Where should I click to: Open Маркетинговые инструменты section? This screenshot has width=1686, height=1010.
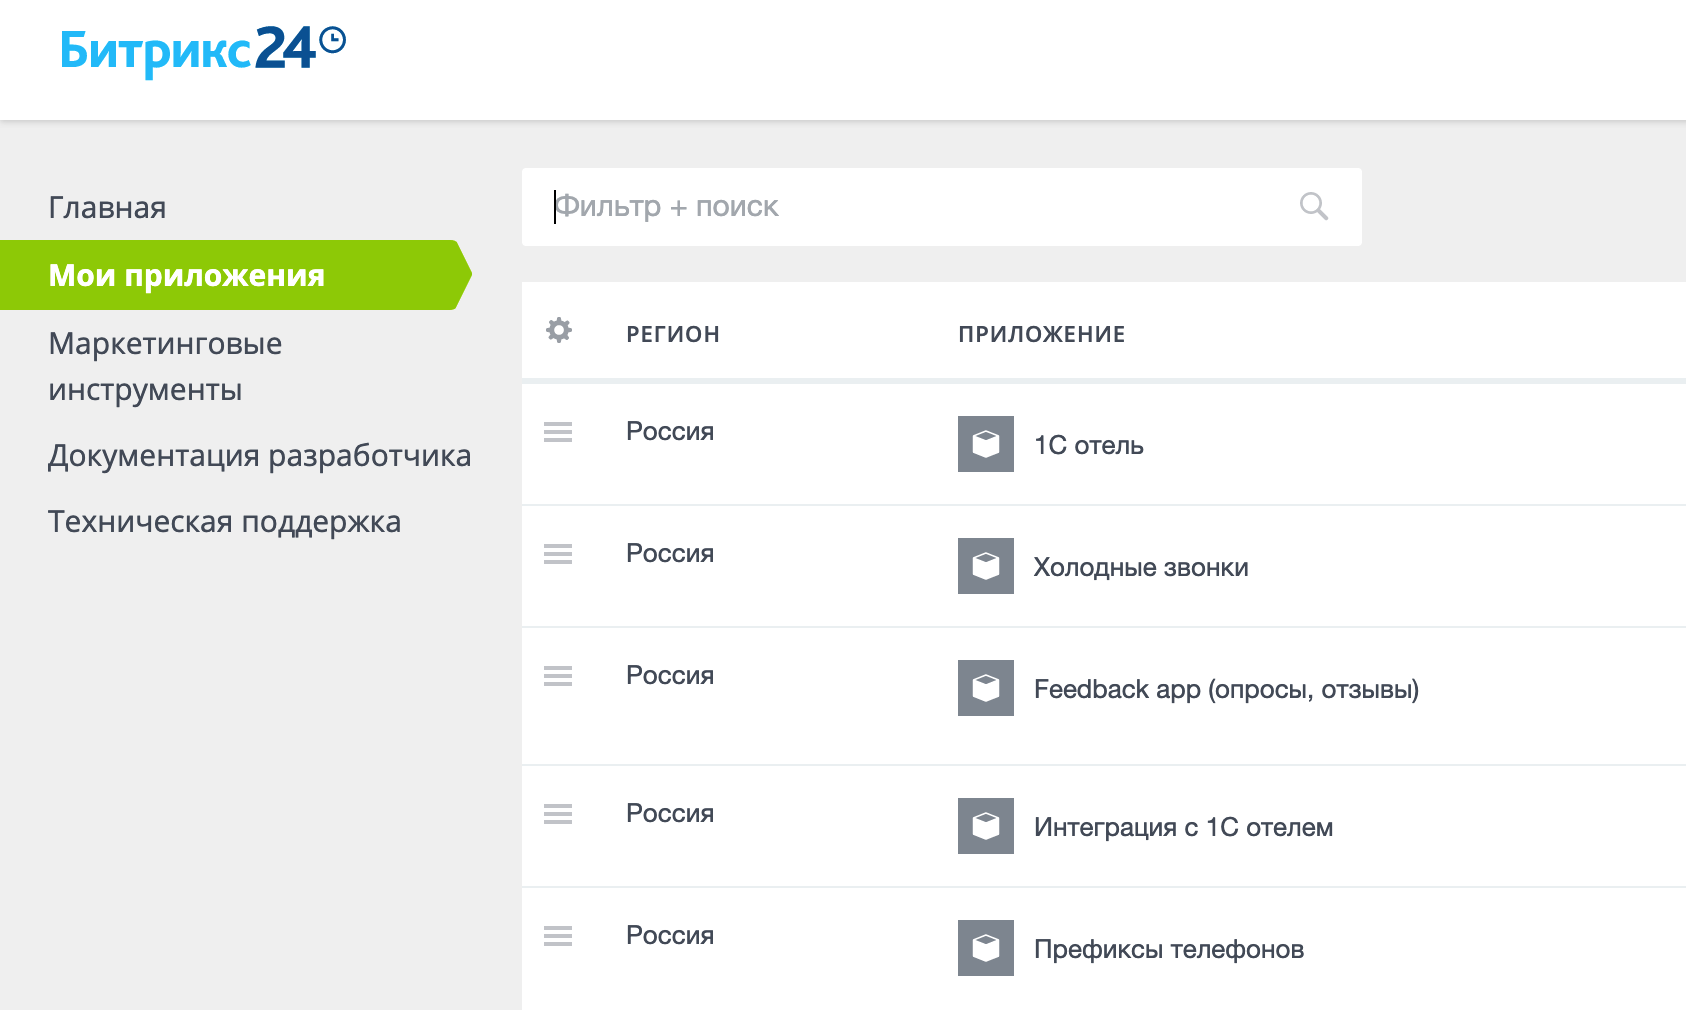coord(165,366)
